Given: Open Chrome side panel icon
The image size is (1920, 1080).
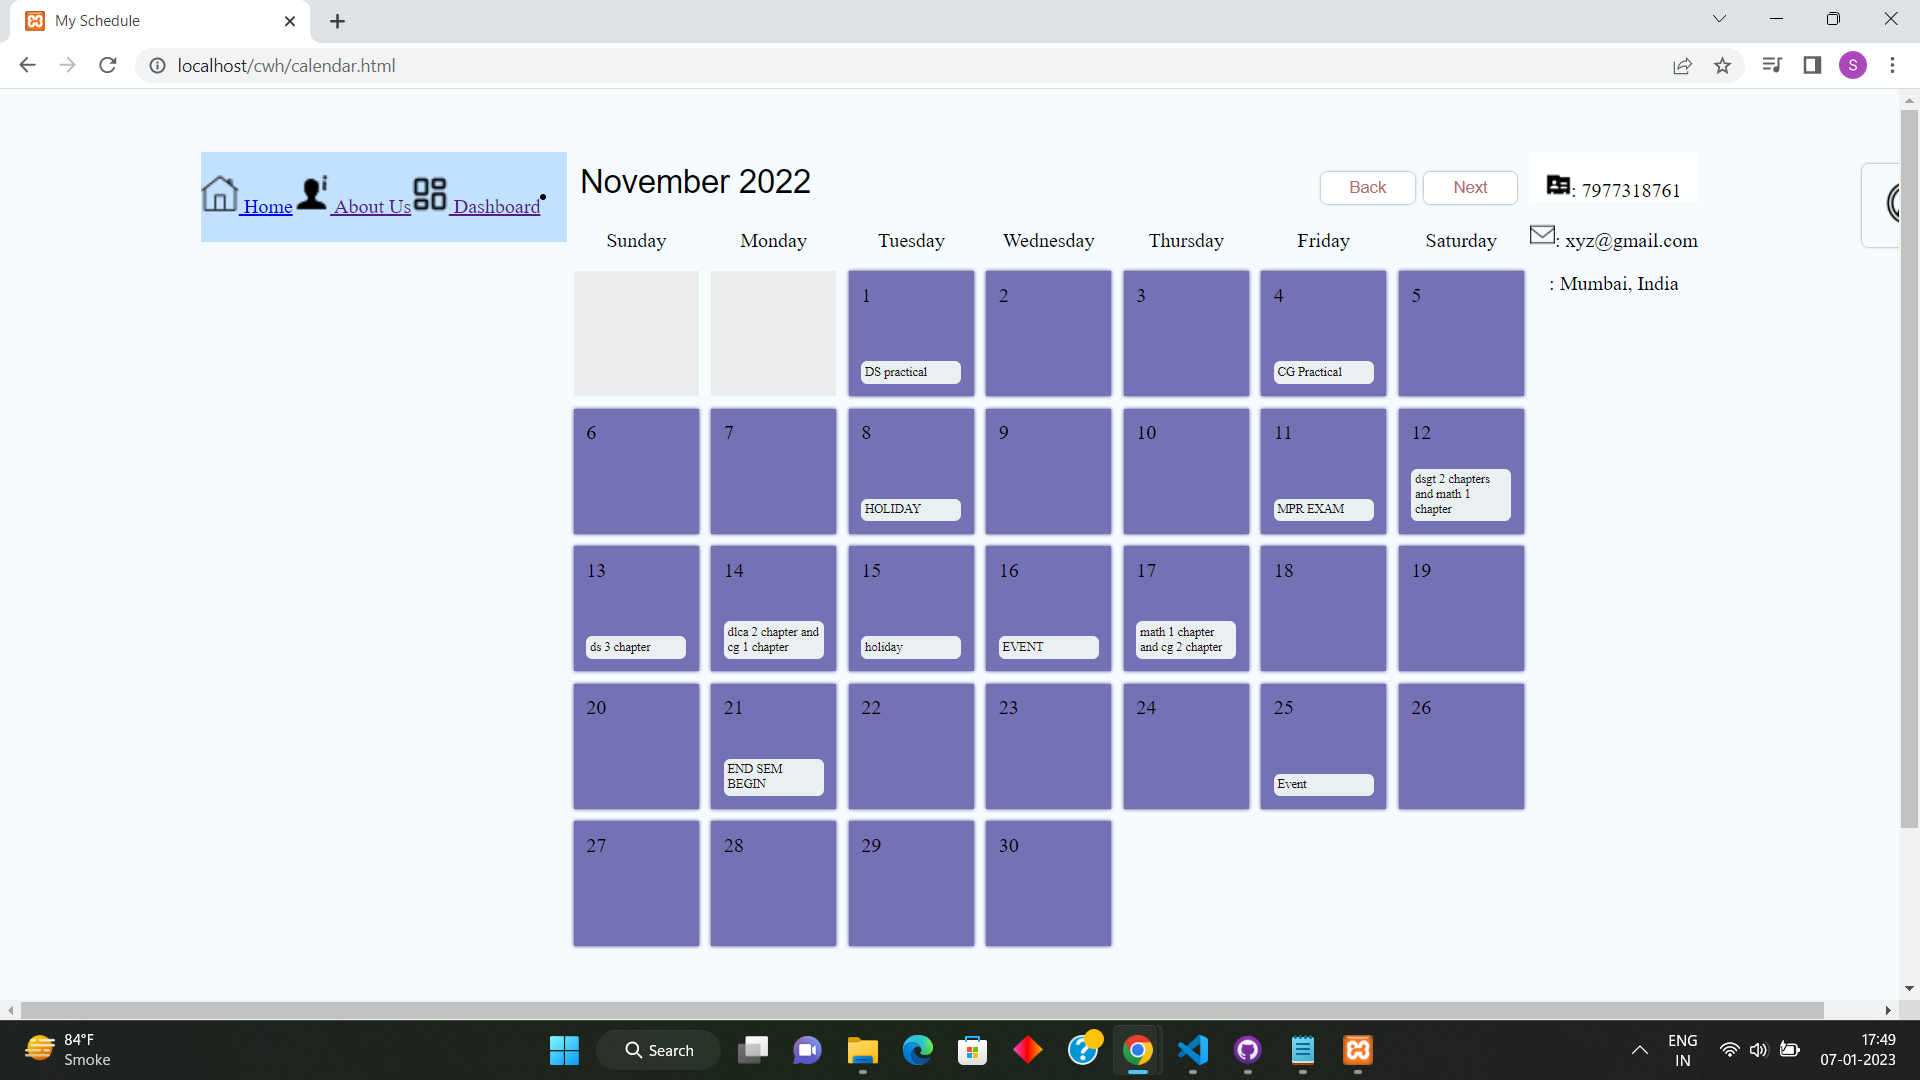Looking at the screenshot, I should pos(1812,66).
